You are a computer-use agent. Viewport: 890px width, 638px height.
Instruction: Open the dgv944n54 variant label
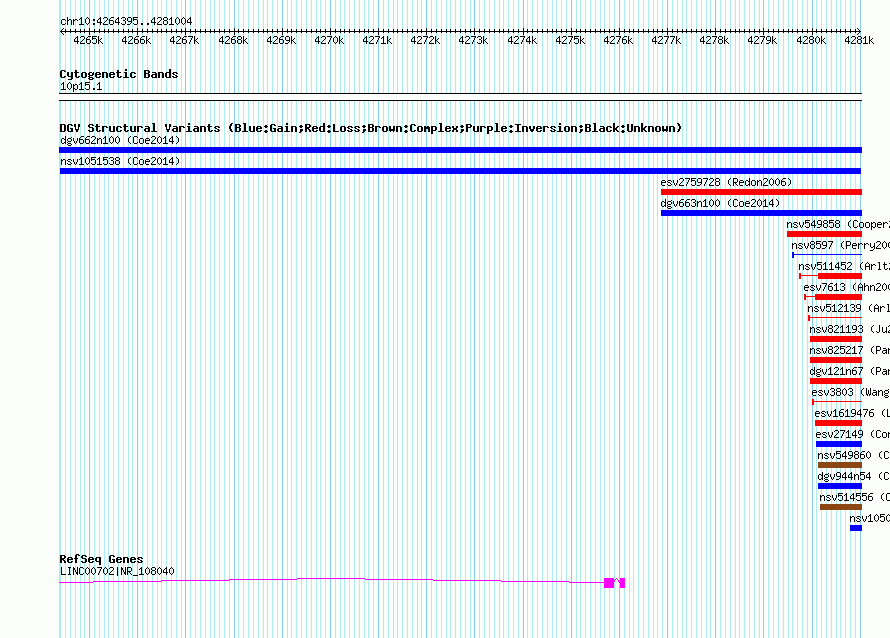click(x=853, y=476)
